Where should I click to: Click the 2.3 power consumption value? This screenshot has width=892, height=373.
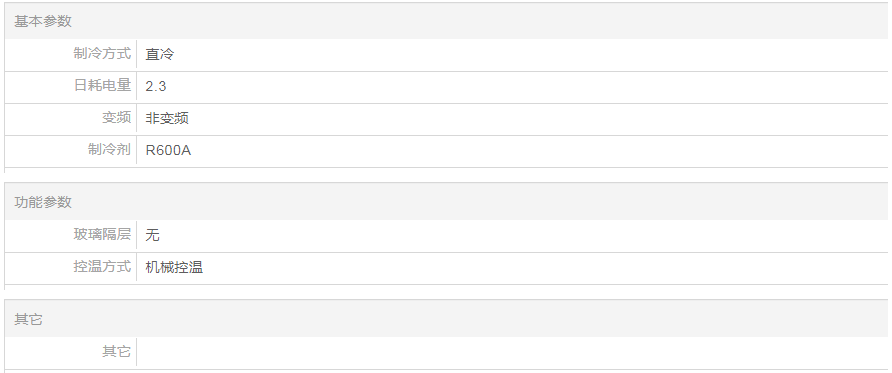pos(155,86)
